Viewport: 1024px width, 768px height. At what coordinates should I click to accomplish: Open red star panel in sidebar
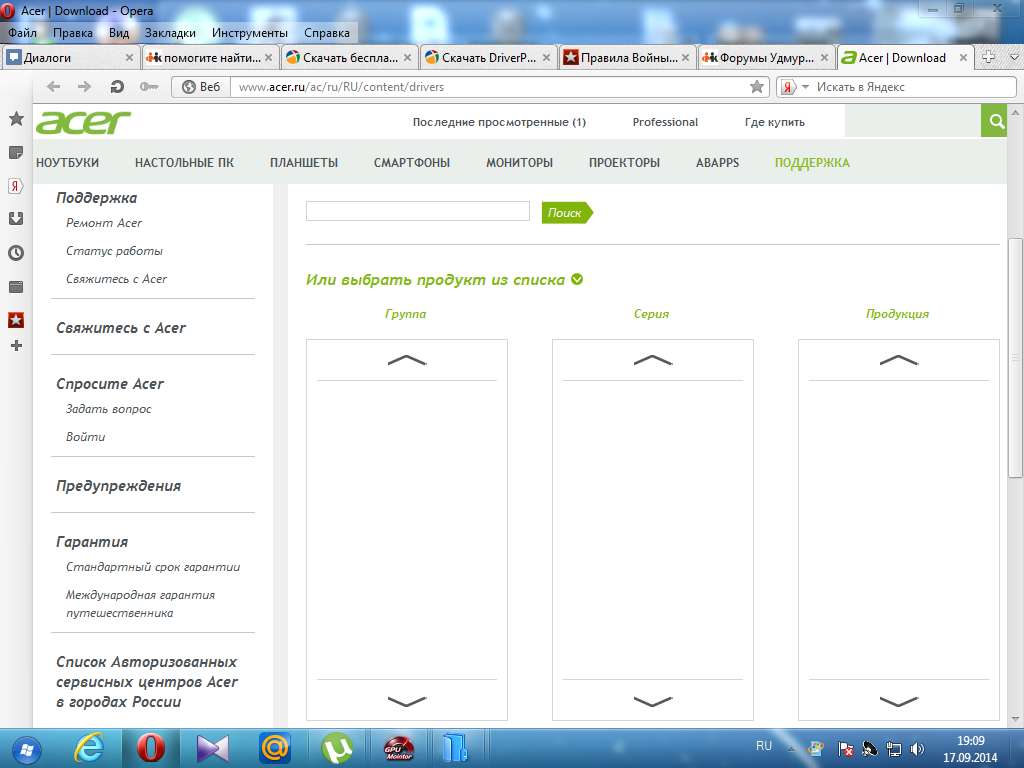(x=16, y=320)
